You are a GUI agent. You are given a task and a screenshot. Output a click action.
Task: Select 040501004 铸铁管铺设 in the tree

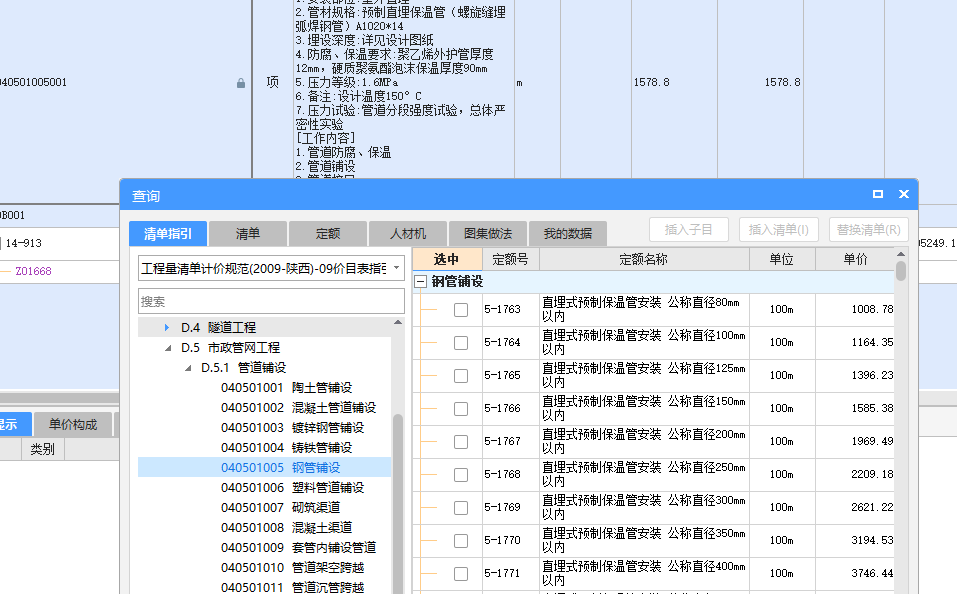point(286,448)
